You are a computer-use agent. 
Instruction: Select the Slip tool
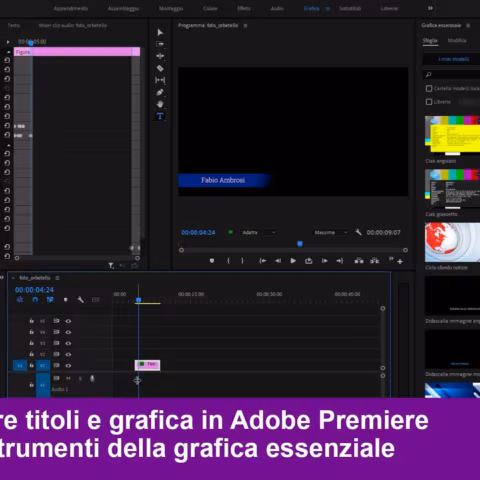(x=160, y=80)
